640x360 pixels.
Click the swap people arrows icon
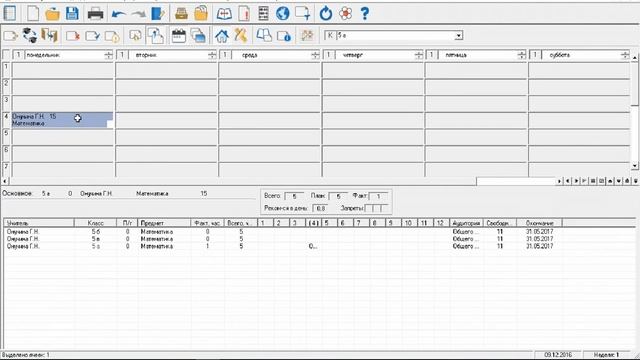29,36
